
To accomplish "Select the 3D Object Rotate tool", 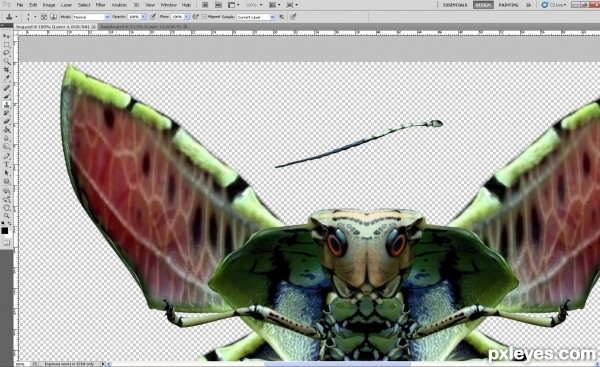I will tap(7, 191).
